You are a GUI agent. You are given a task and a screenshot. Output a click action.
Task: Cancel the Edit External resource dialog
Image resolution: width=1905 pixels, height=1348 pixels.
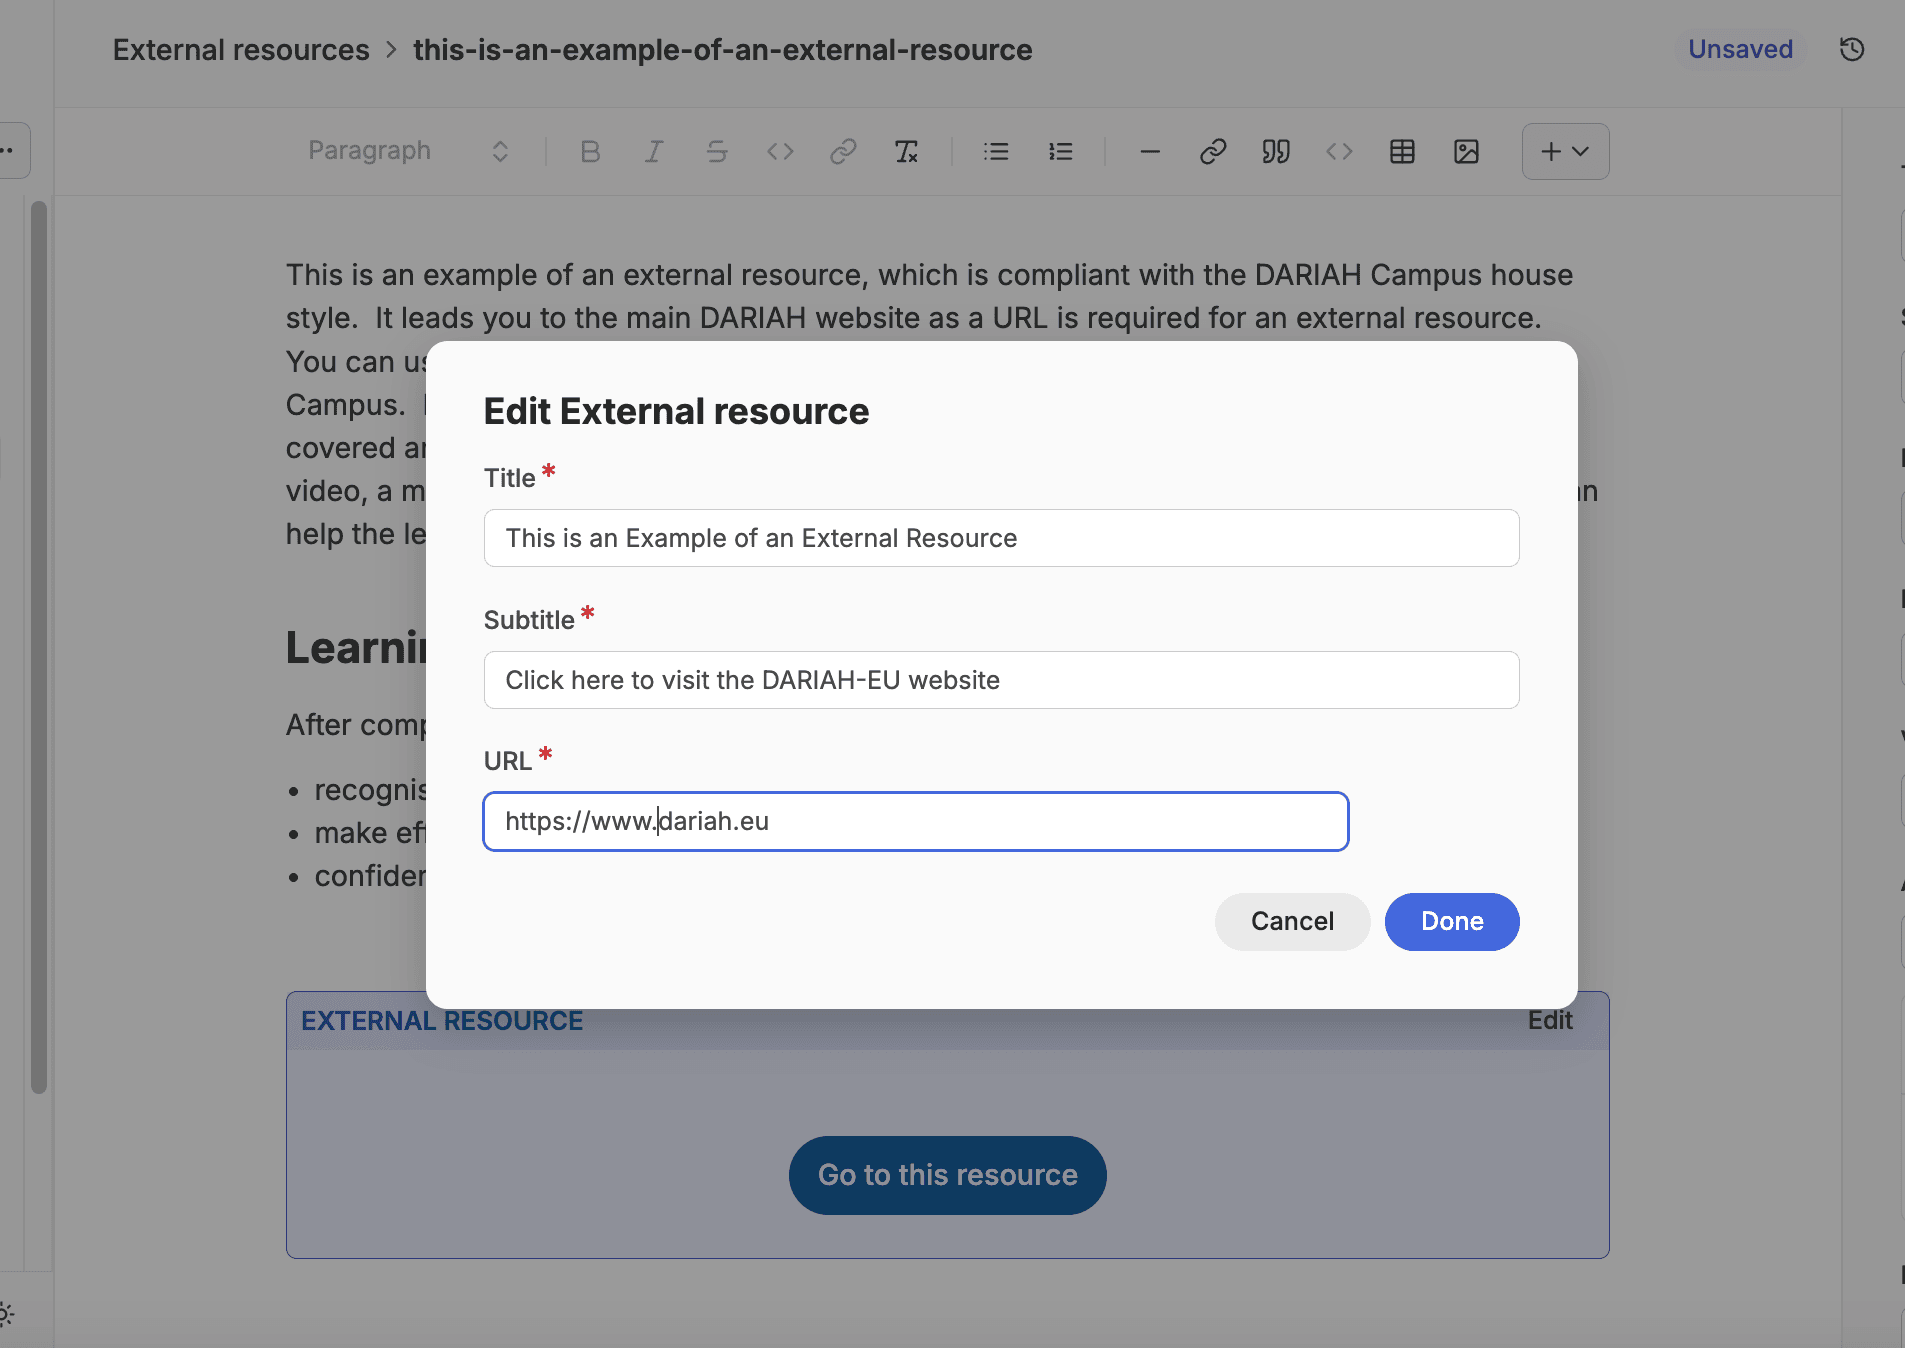1292,921
